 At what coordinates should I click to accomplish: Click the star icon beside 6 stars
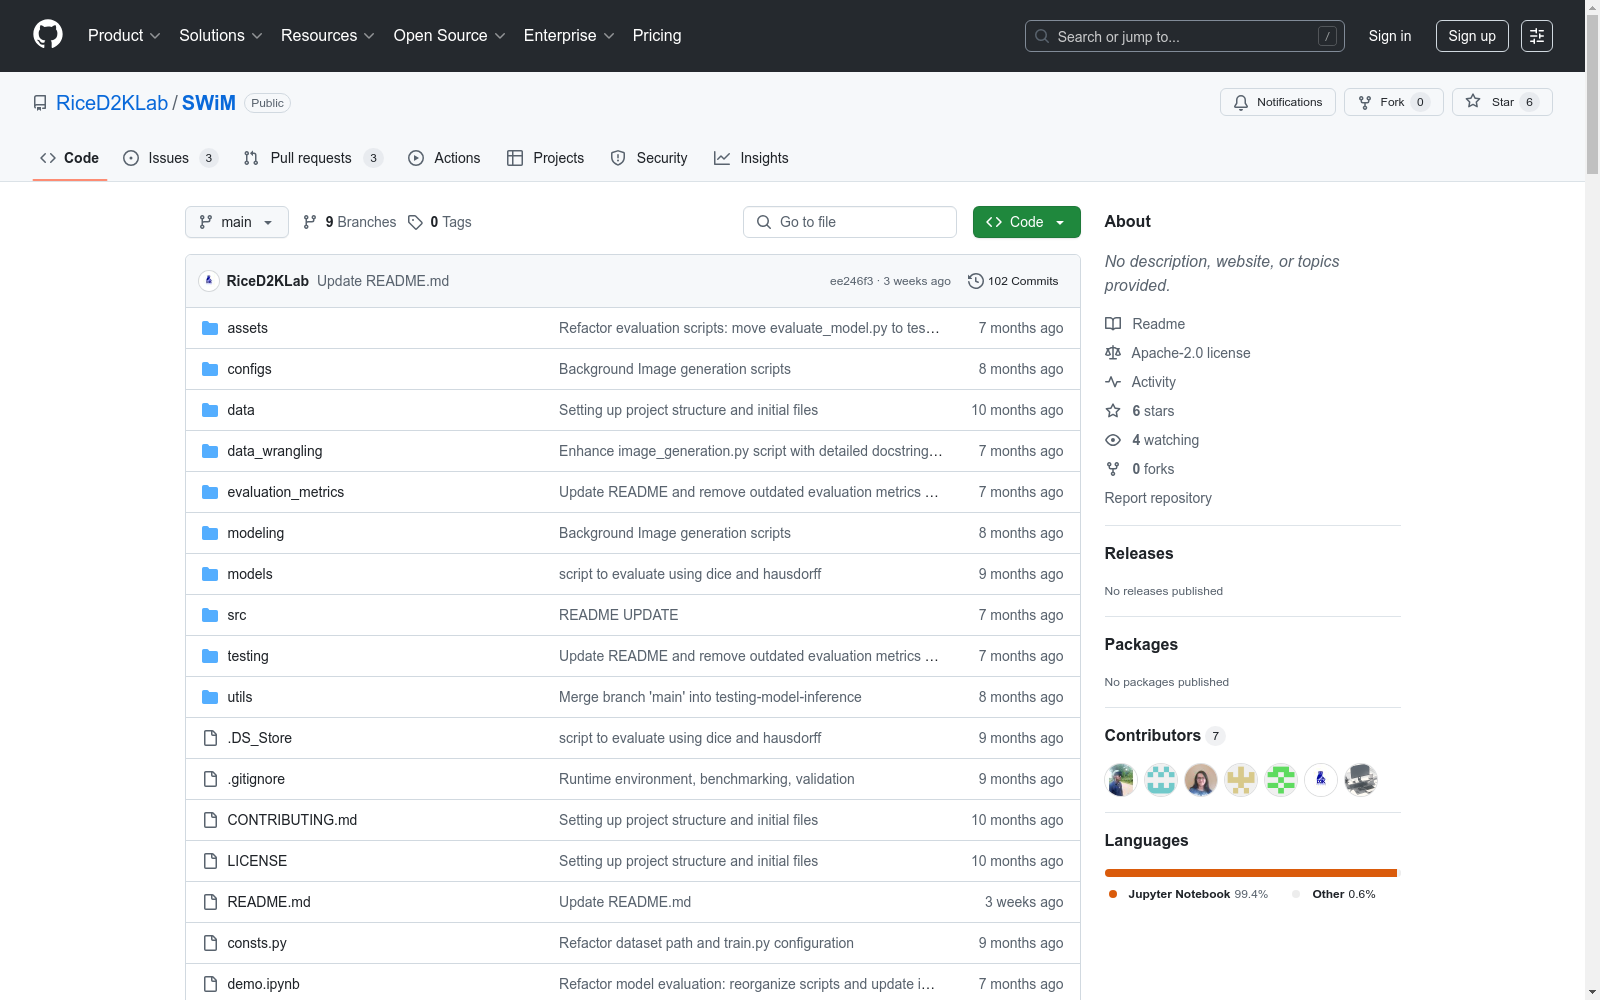(x=1113, y=411)
